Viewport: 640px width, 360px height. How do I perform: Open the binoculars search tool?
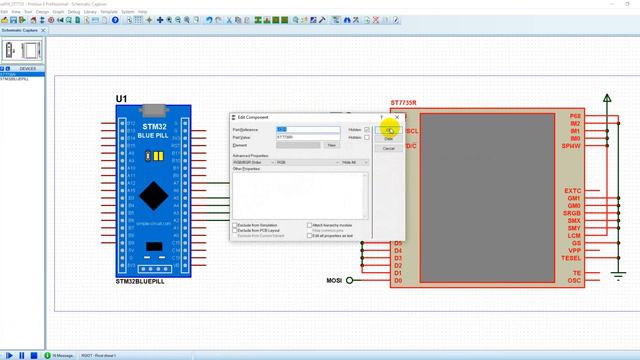coord(347,20)
